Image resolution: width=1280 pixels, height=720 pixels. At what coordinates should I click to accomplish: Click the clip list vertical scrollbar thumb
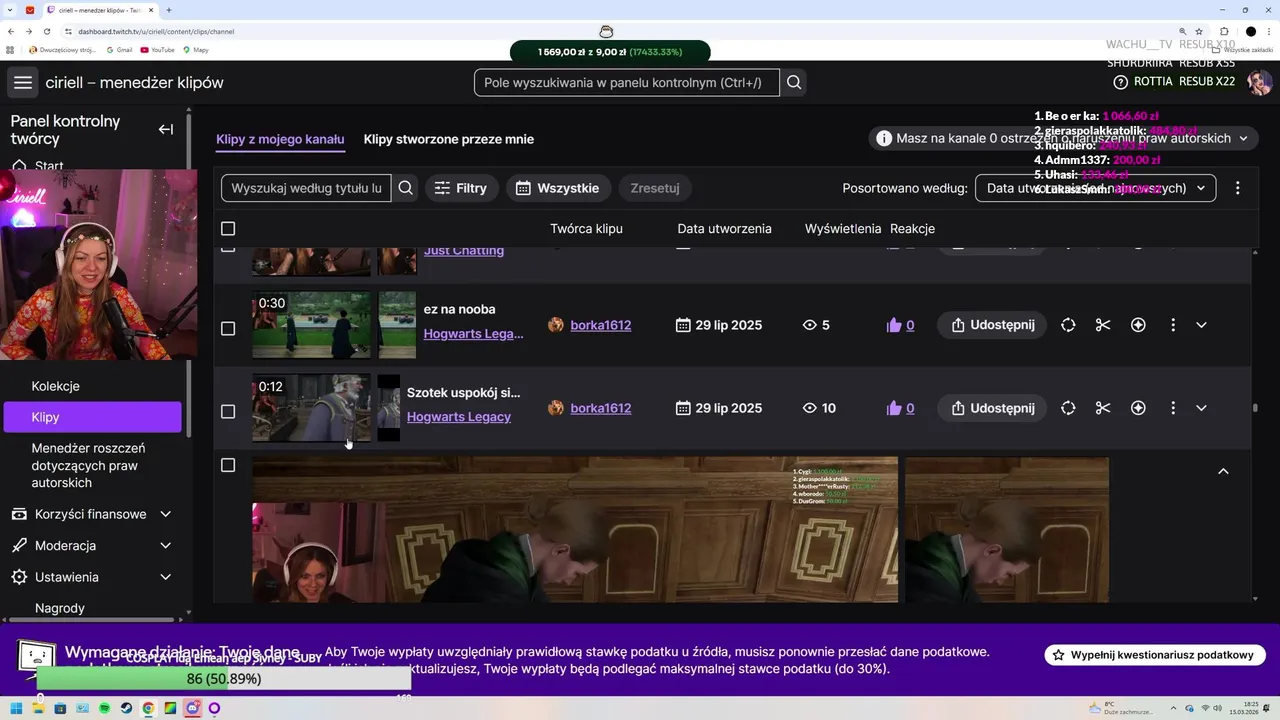pos(1255,408)
